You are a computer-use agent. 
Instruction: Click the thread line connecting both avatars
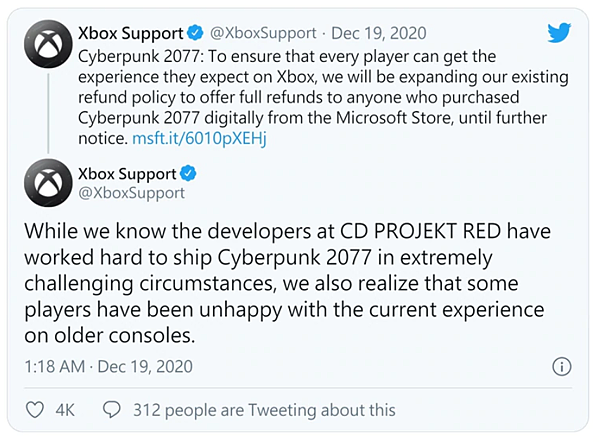(x=48, y=113)
